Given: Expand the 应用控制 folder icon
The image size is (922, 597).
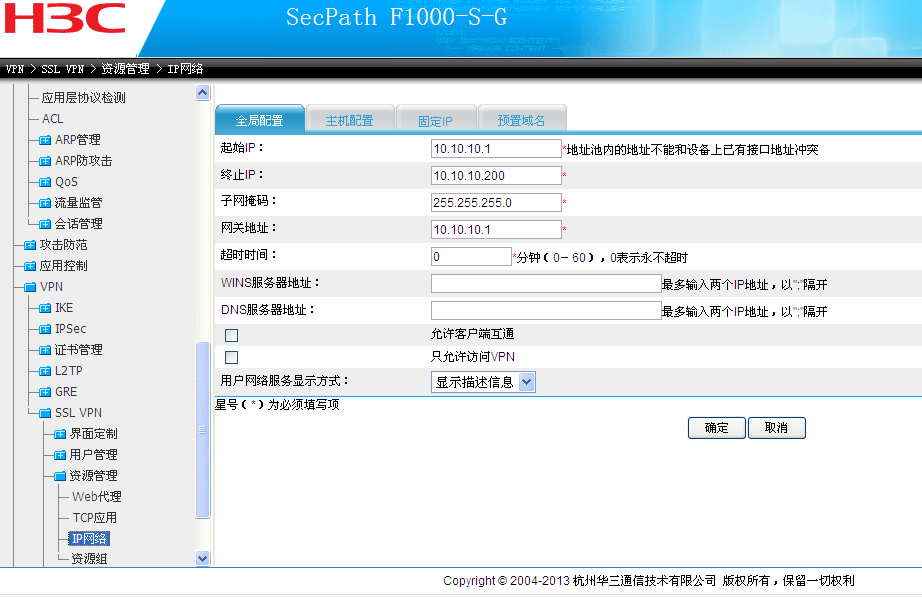Looking at the screenshot, I should pyautogui.click(x=30, y=266).
